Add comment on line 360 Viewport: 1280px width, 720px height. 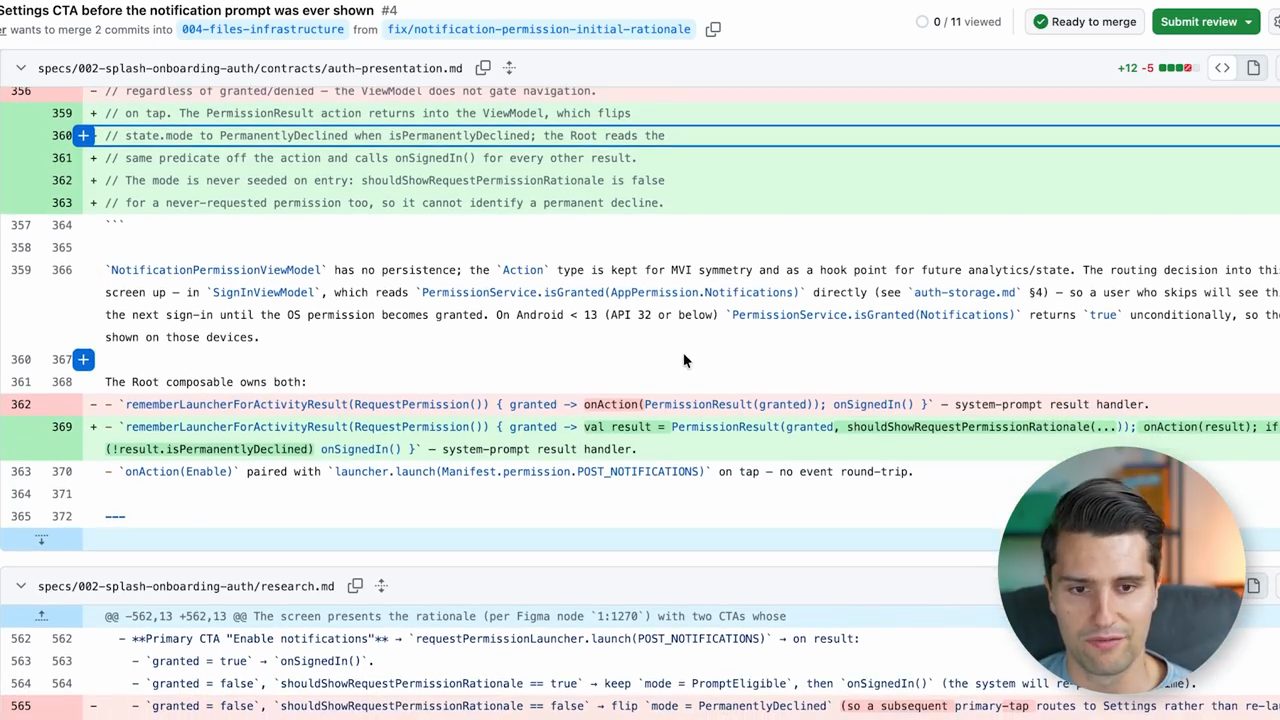[x=84, y=135]
